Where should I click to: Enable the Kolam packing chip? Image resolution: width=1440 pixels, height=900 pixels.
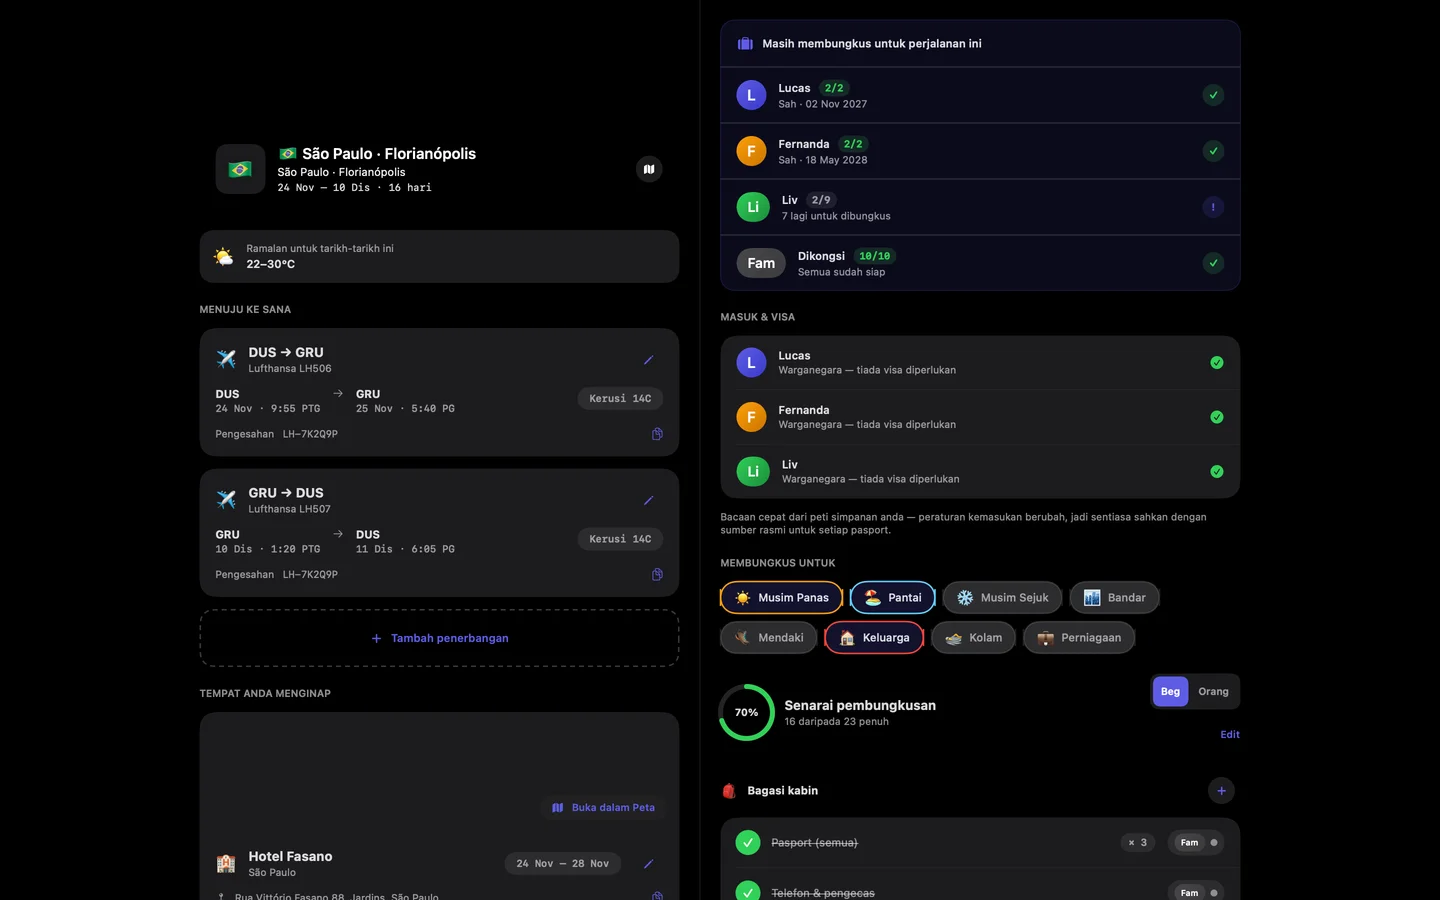974,638
